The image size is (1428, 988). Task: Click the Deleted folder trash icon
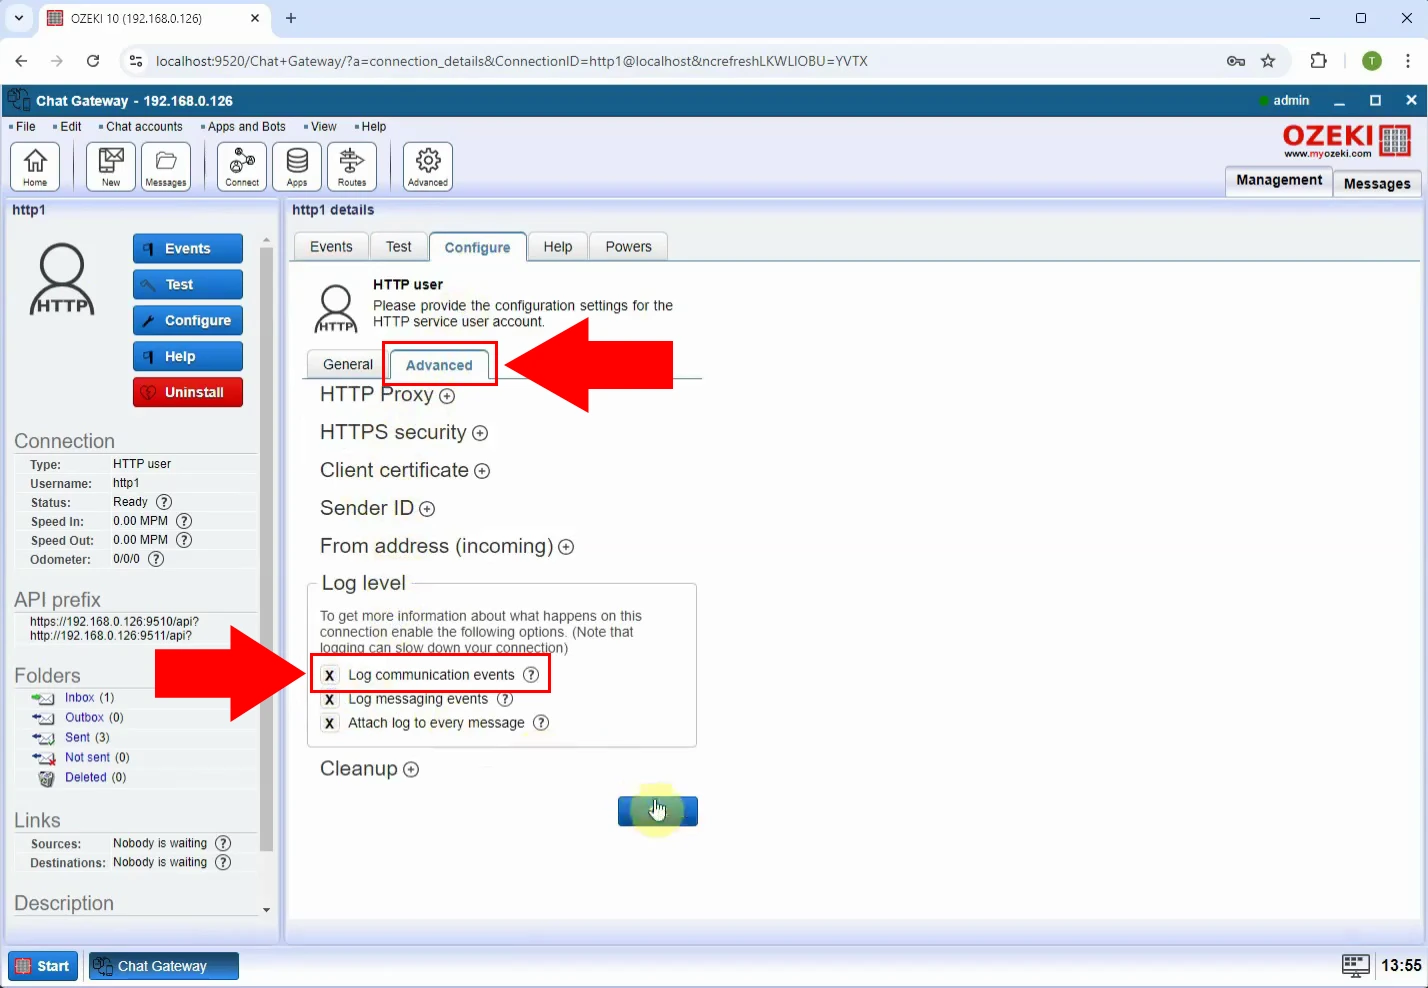click(x=46, y=778)
